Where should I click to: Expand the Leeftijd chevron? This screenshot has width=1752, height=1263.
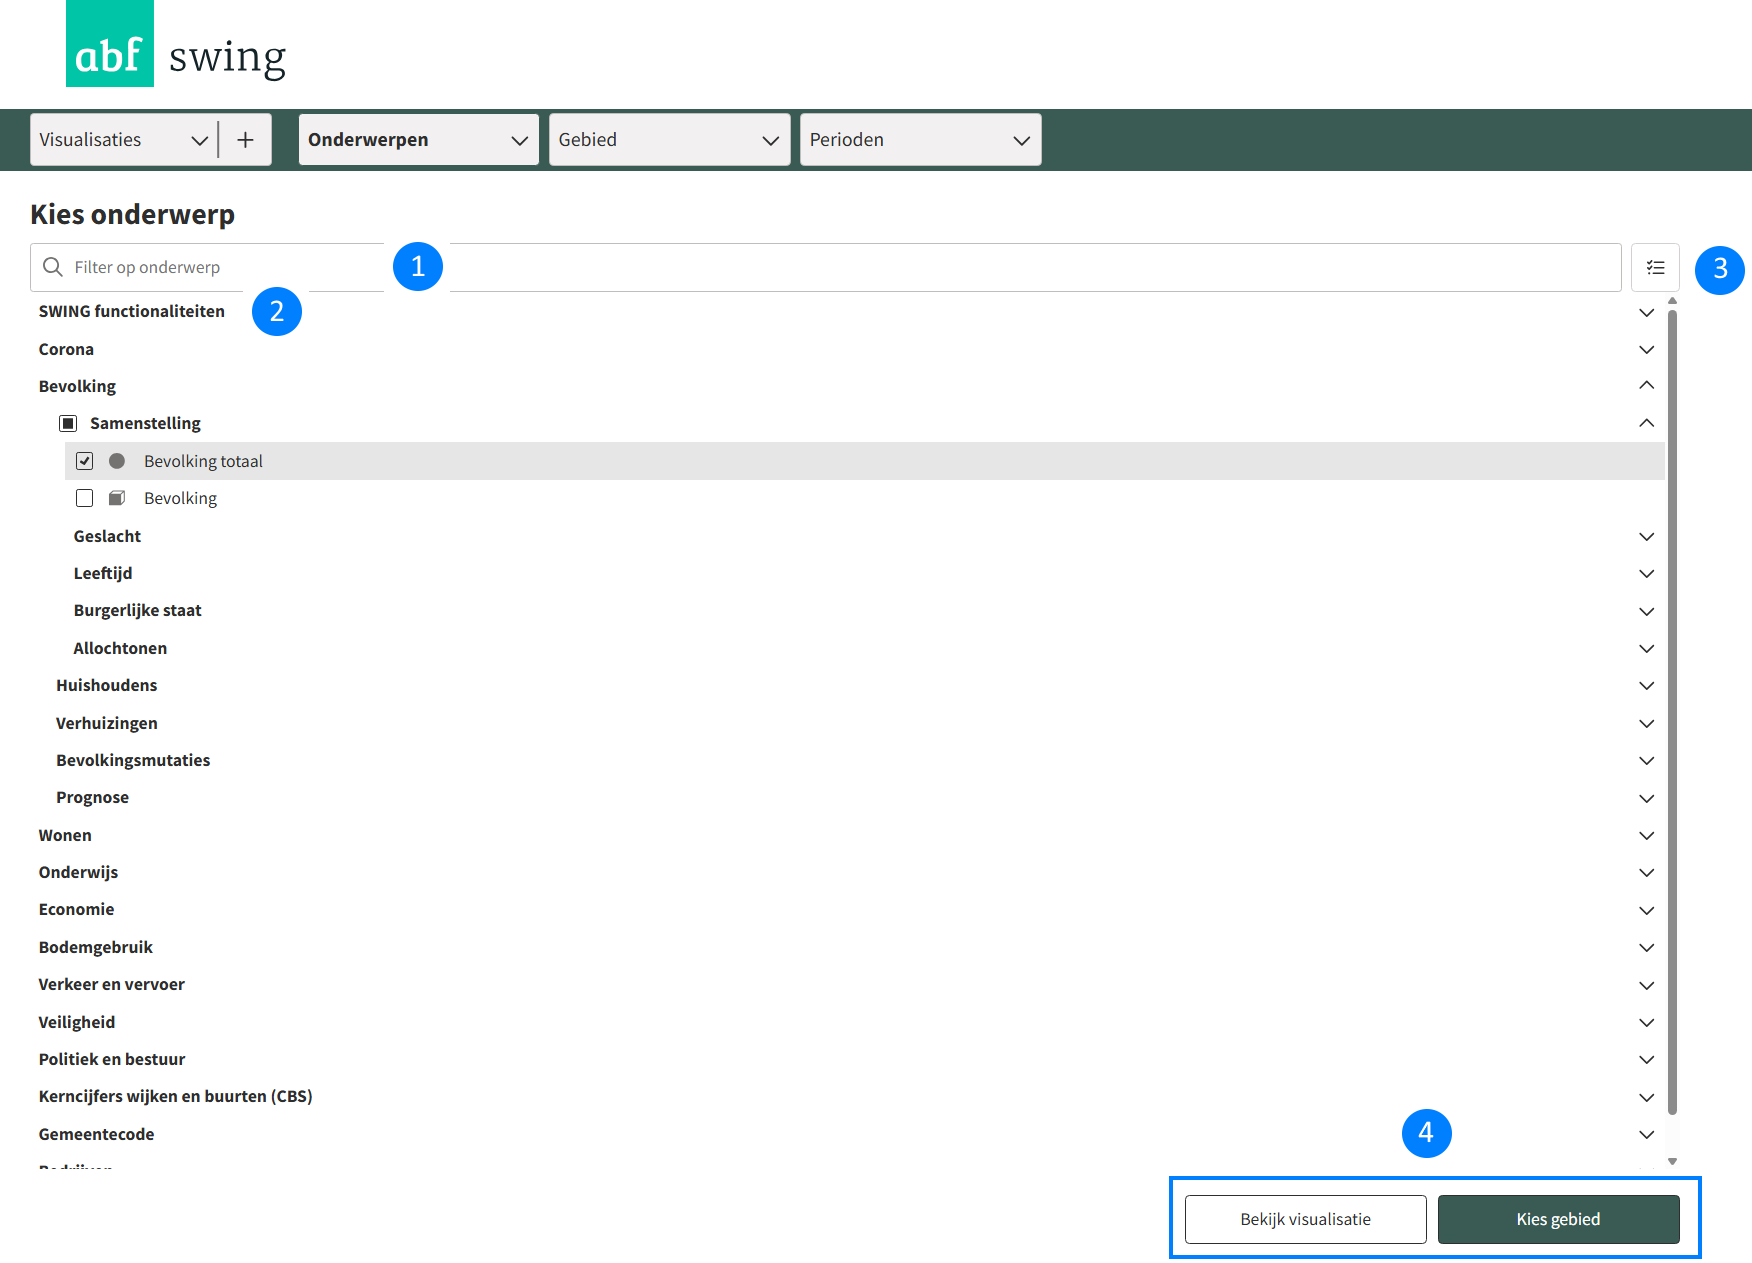click(1646, 573)
